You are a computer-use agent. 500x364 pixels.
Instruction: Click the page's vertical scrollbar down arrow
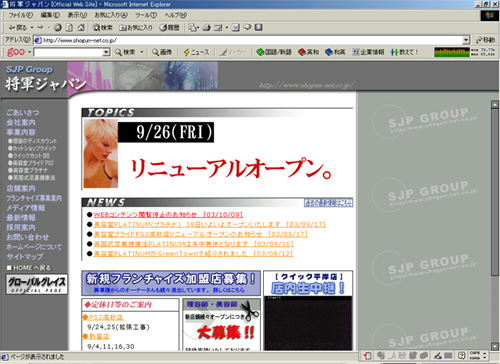(x=495, y=346)
